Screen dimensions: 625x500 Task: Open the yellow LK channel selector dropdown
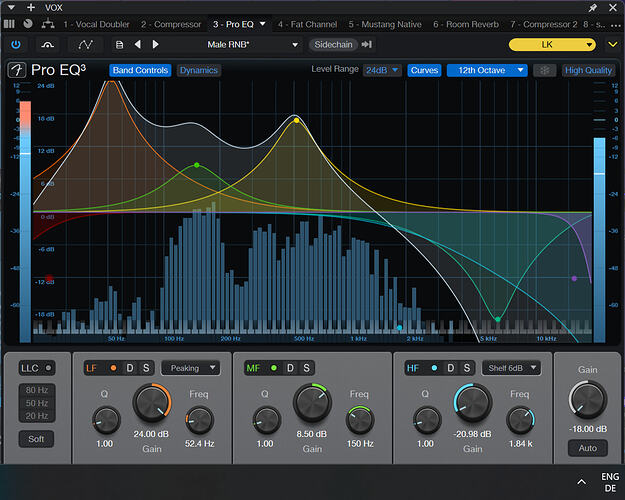pyautogui.click(x=552, y=45)
